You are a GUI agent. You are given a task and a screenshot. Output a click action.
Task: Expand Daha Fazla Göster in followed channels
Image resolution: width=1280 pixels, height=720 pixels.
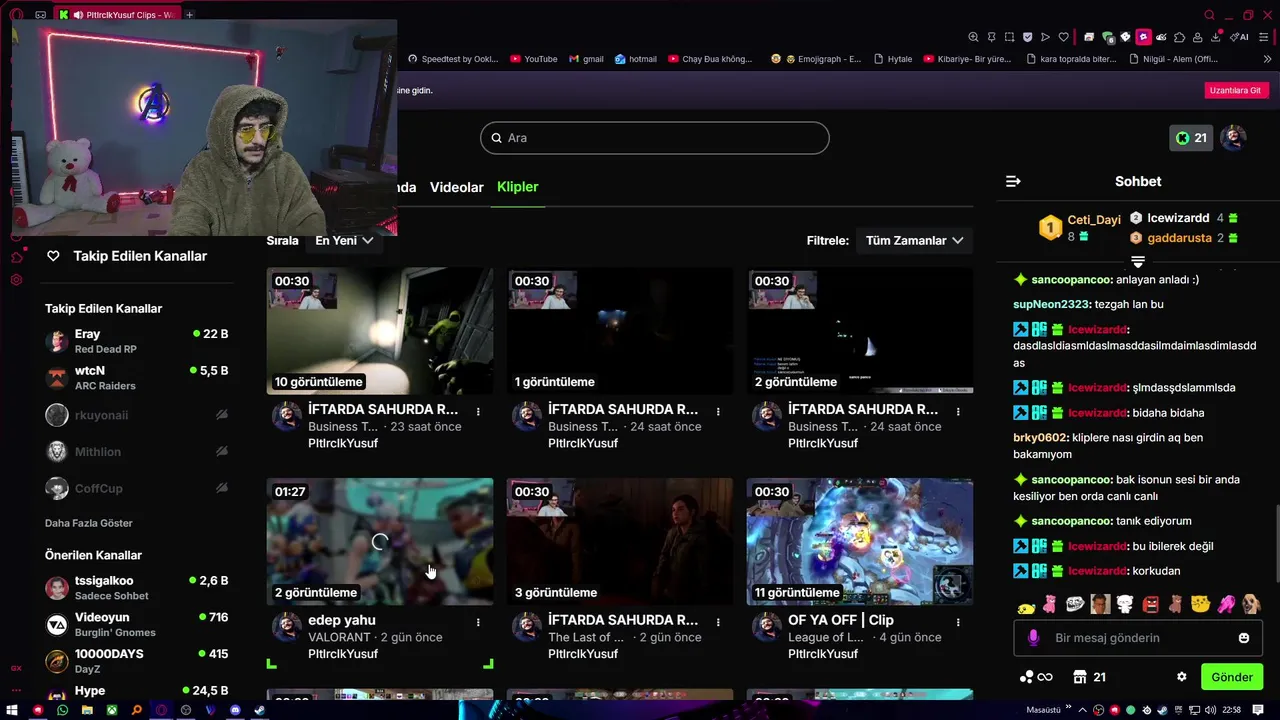[88, 523]
